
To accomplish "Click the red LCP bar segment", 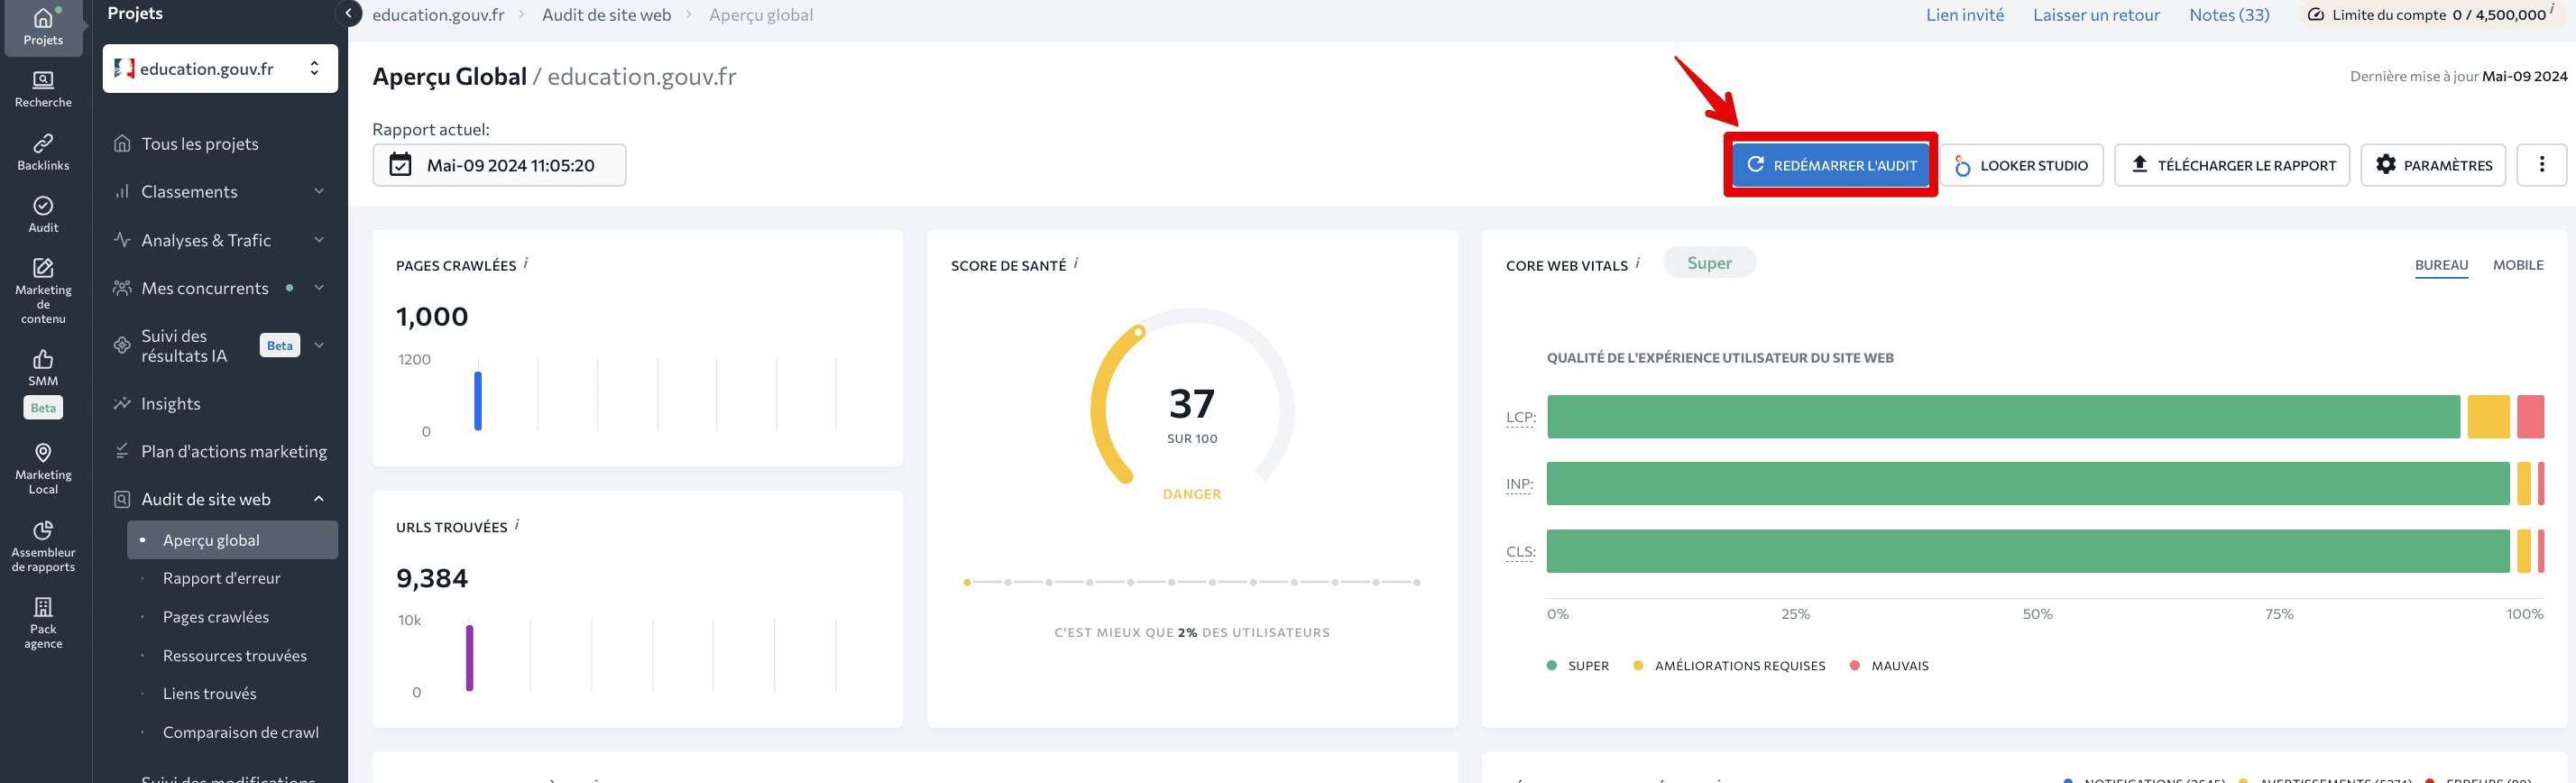I will [x=2530, y=417].
